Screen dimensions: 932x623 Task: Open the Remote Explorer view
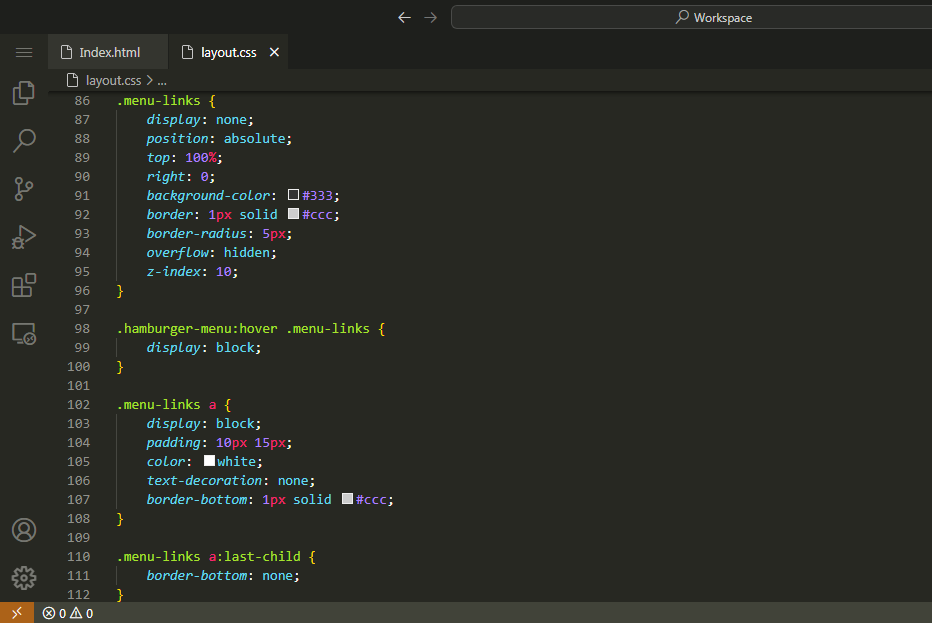click(24, 334)
